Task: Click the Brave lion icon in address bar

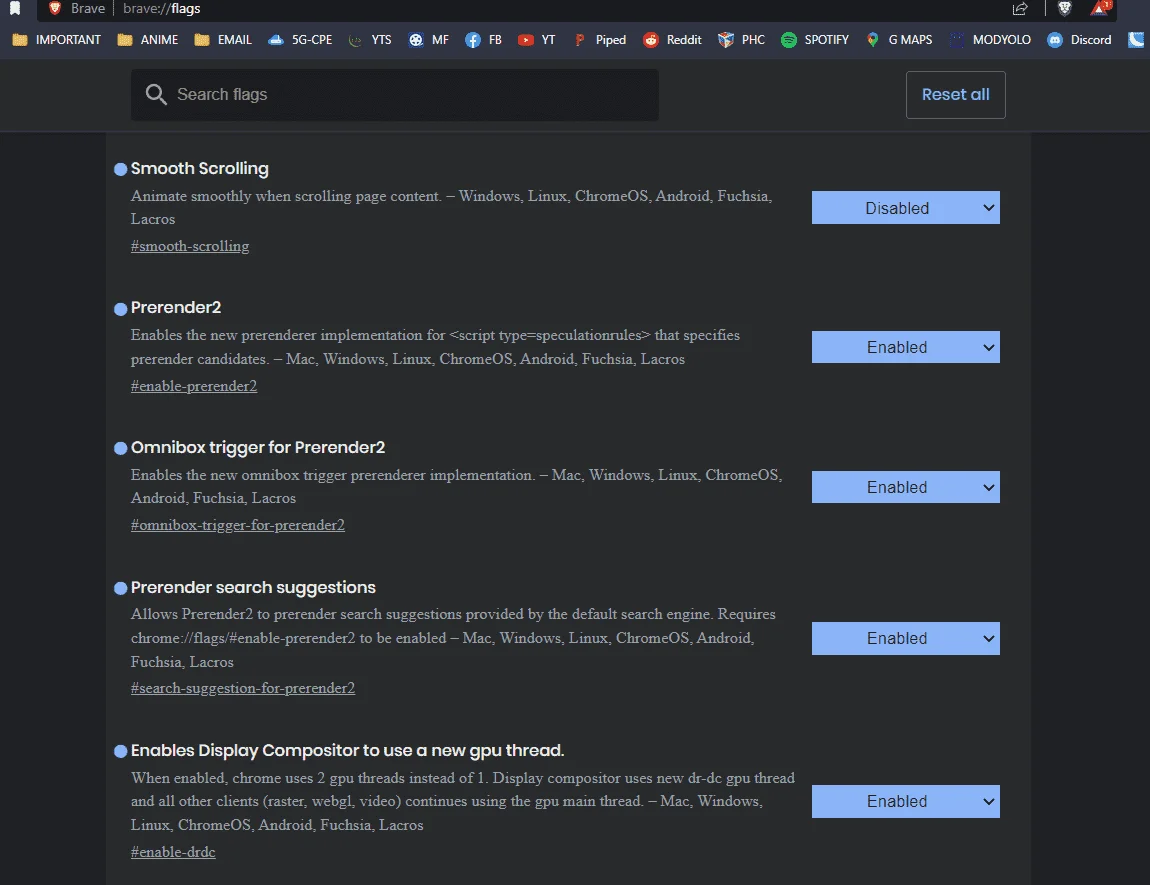Action: (x=54, y=8)
